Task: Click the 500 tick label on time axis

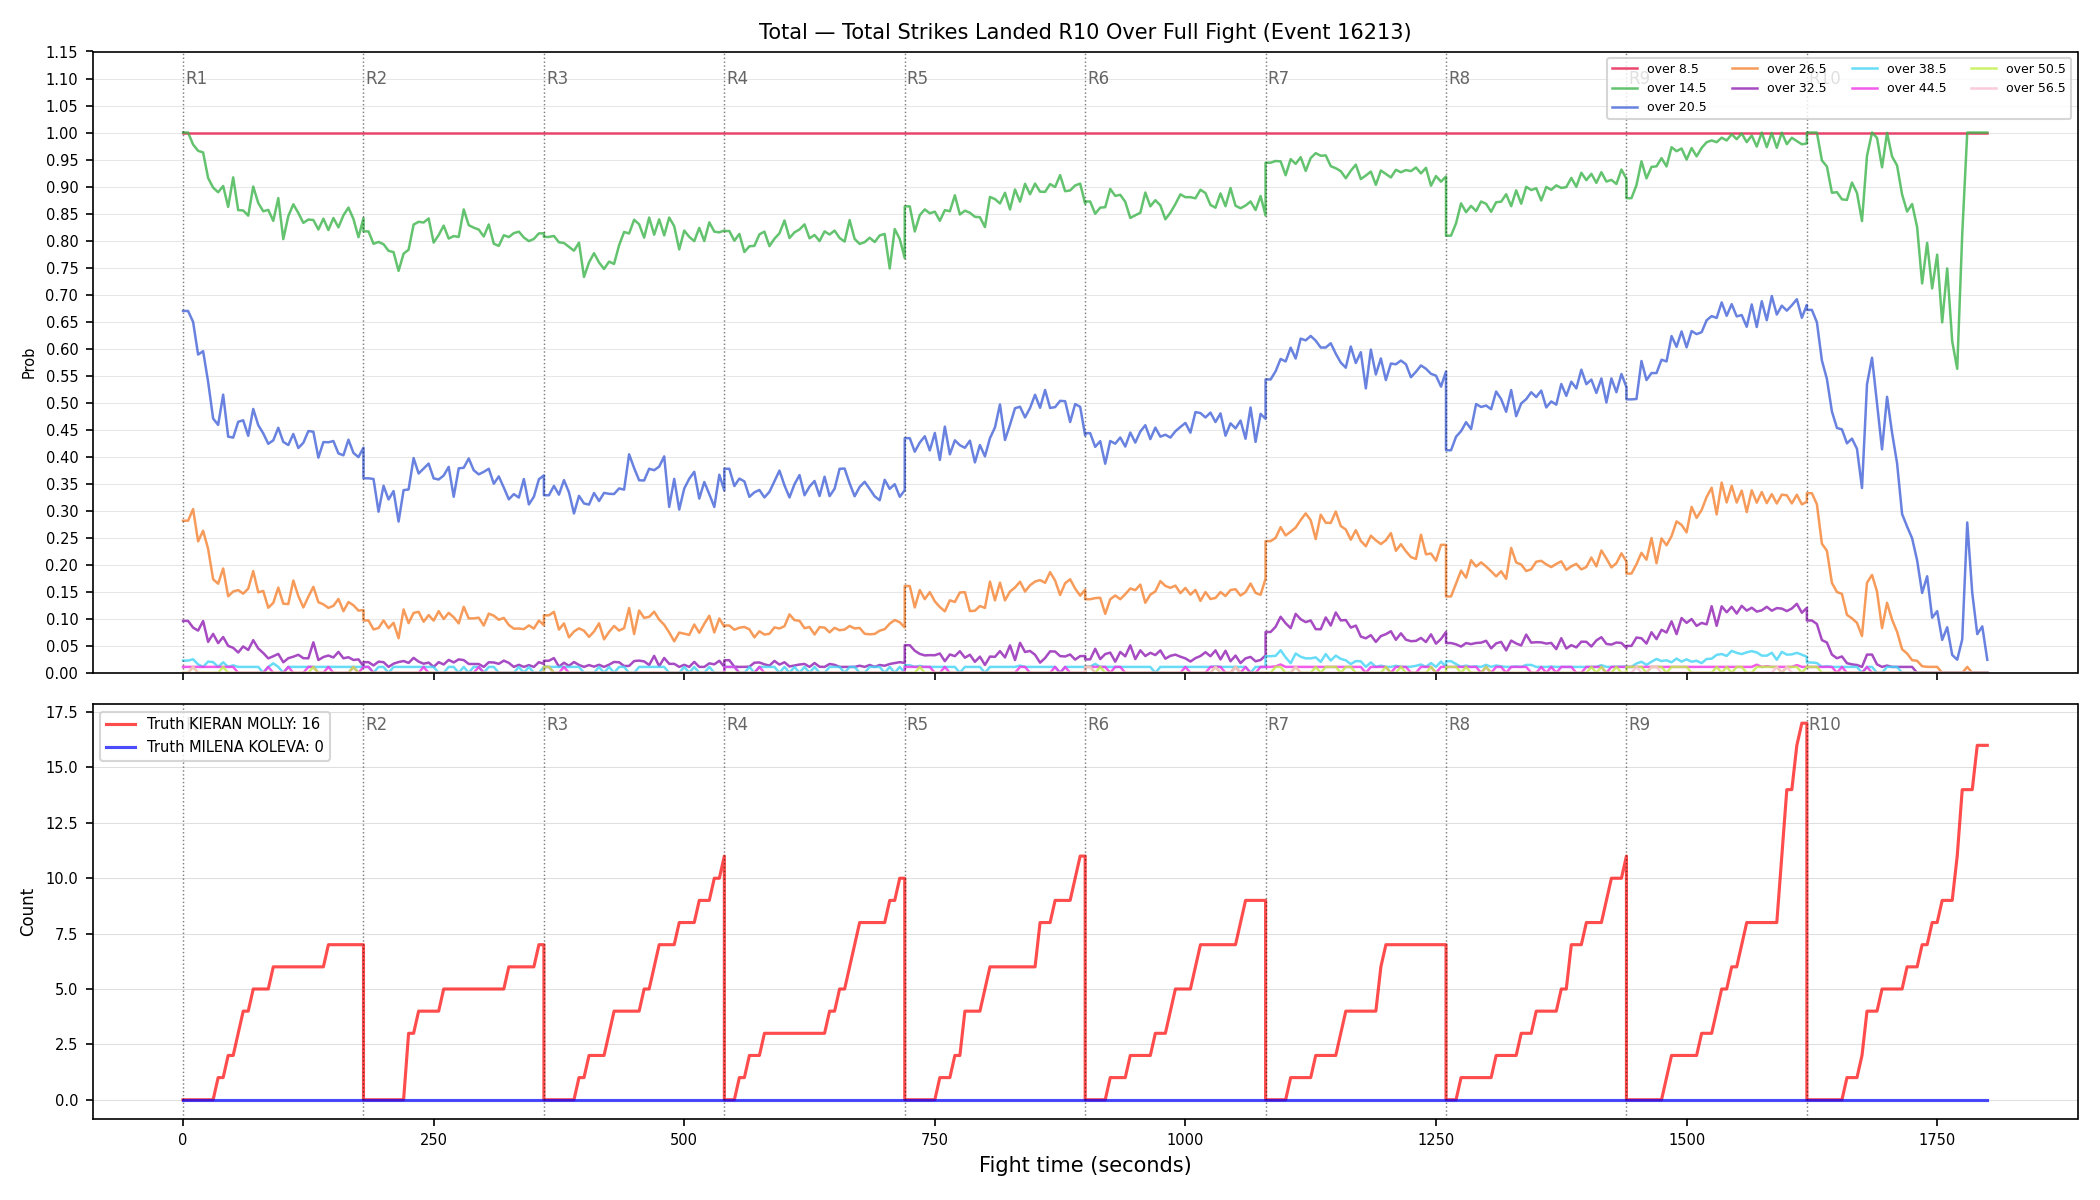Action: 683,1139
